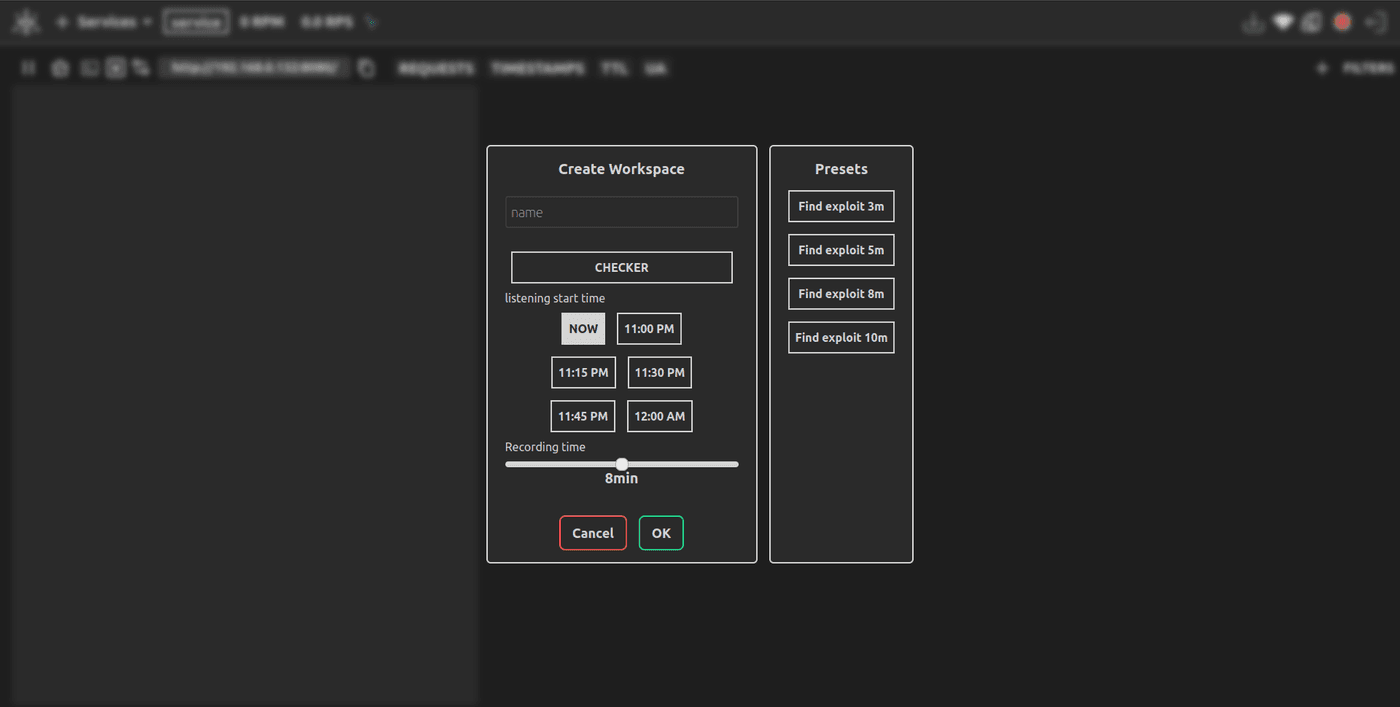Toggle the CHECKER option
1400x707 pixels.
pos(621,267)
